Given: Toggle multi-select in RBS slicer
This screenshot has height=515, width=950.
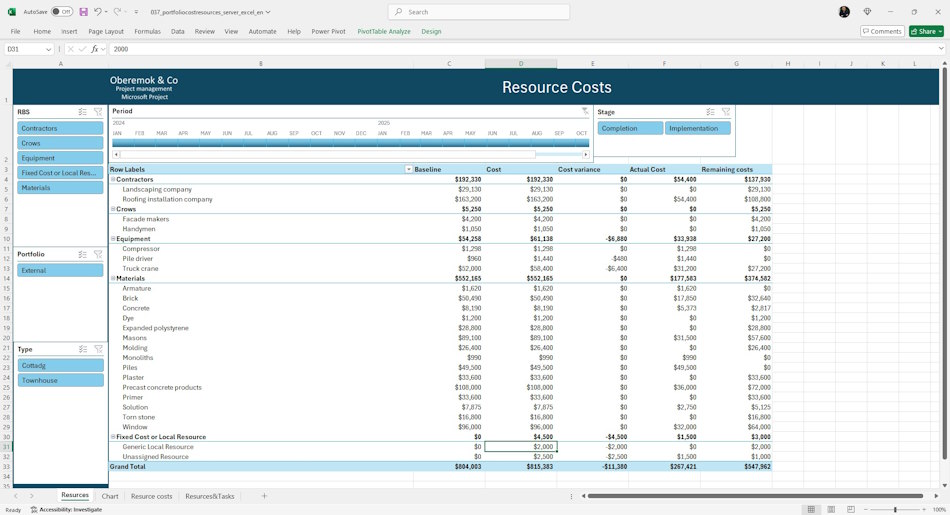Looking at the screenshot, I should 82,112.
